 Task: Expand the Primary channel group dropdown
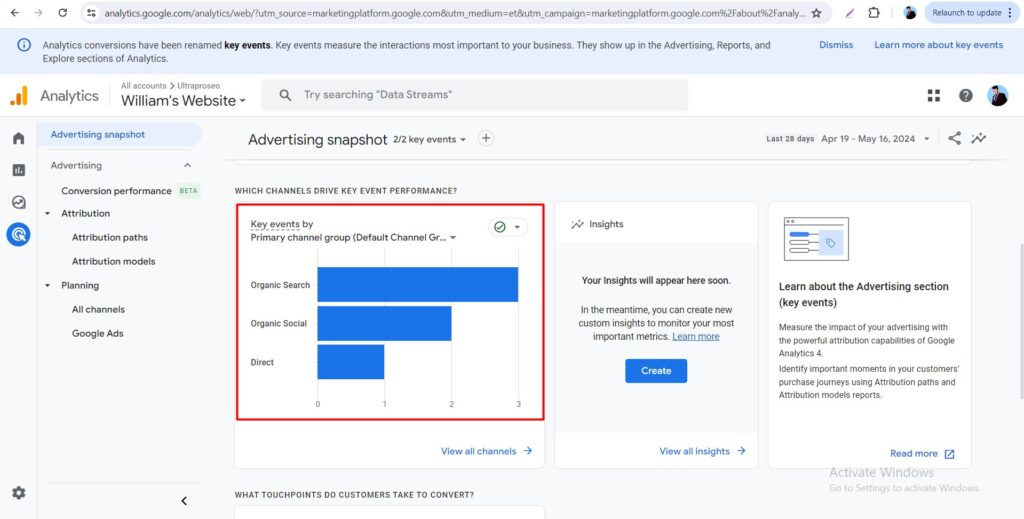click(x=353, y=238)
